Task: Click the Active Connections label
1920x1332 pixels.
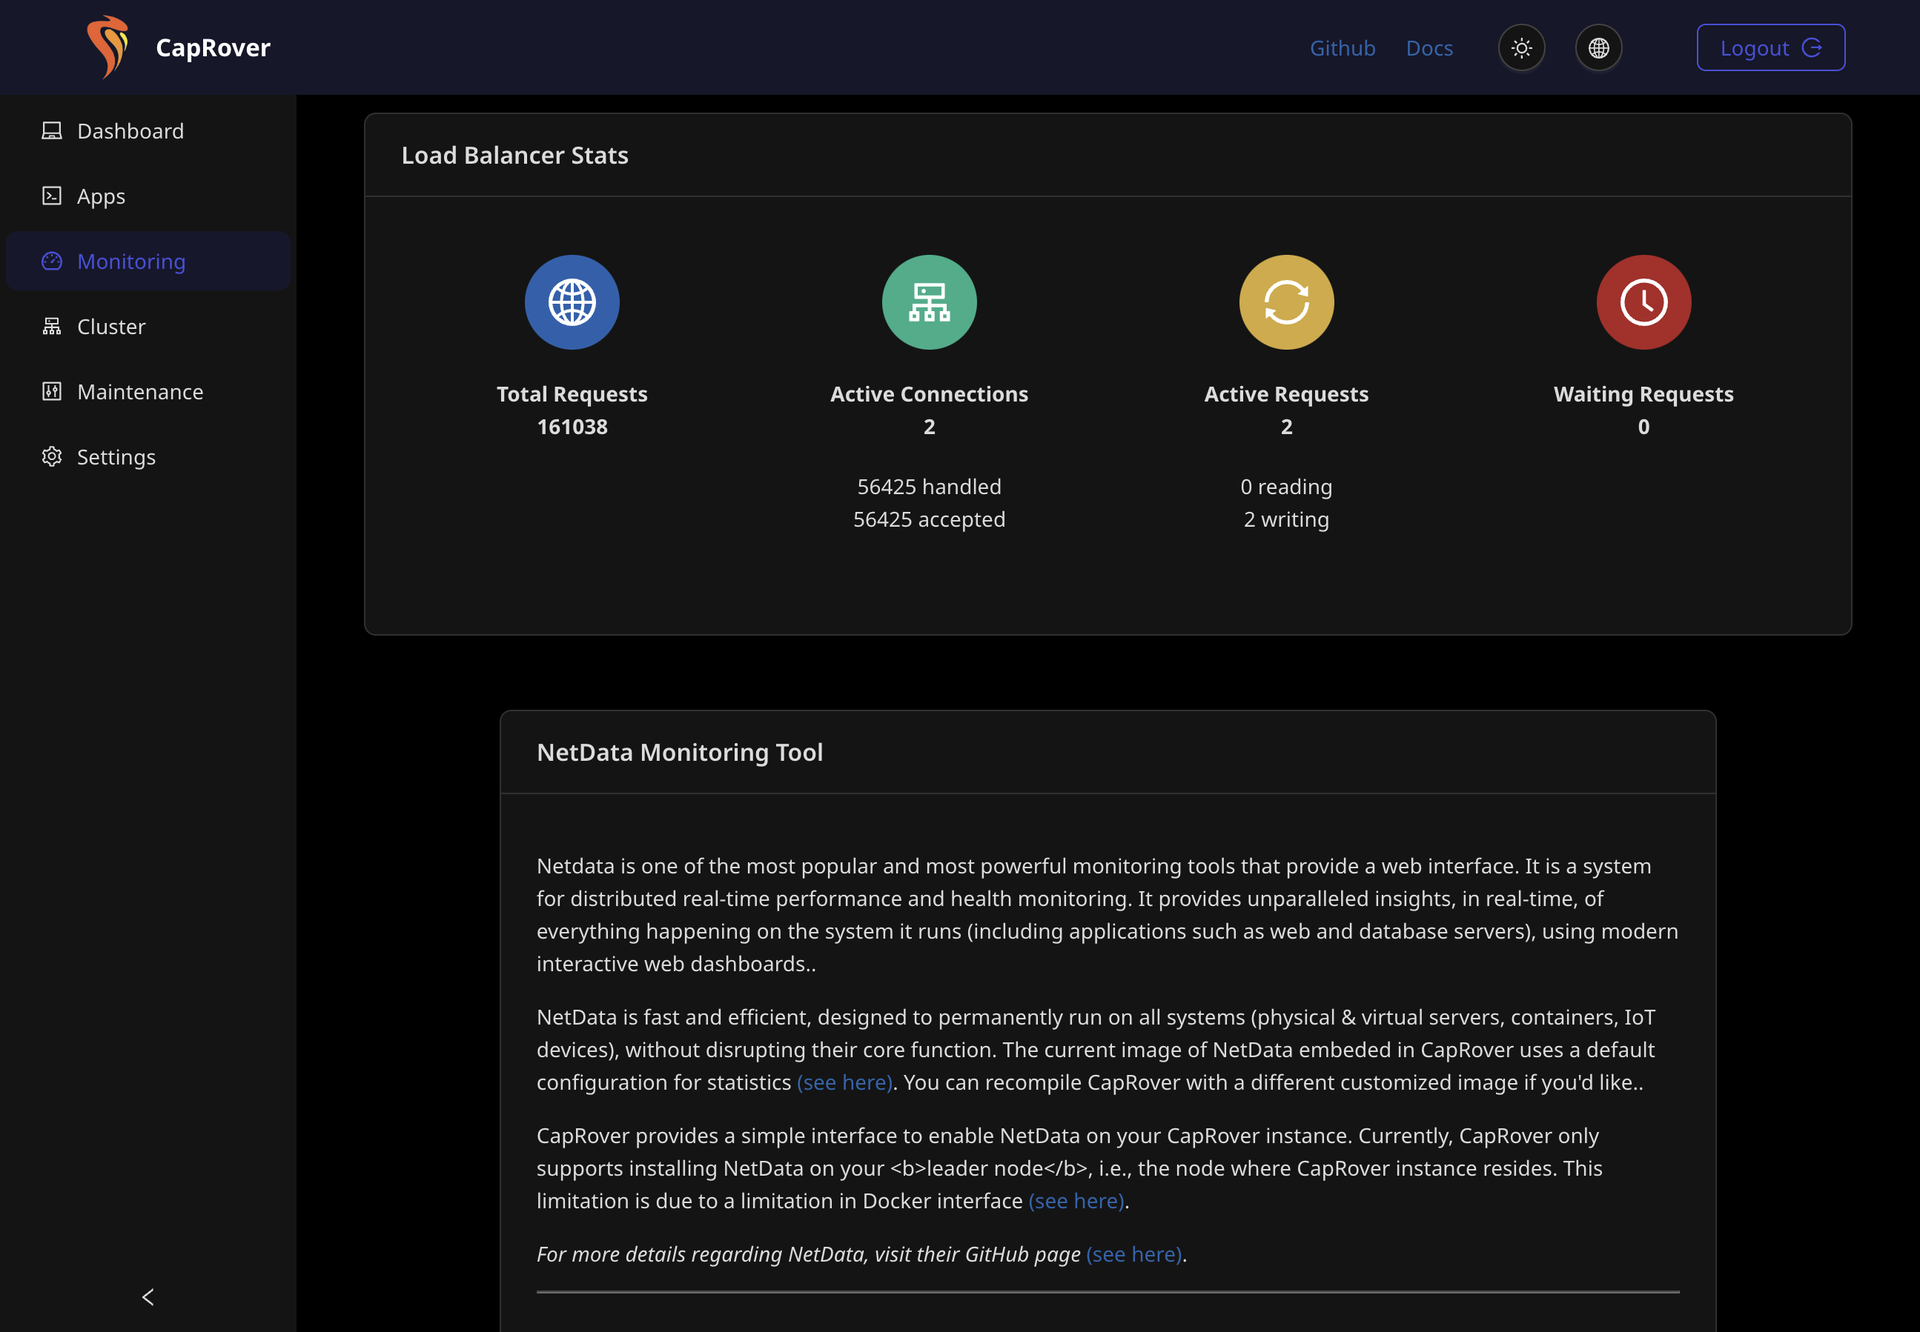Action: tap(929, 394)
